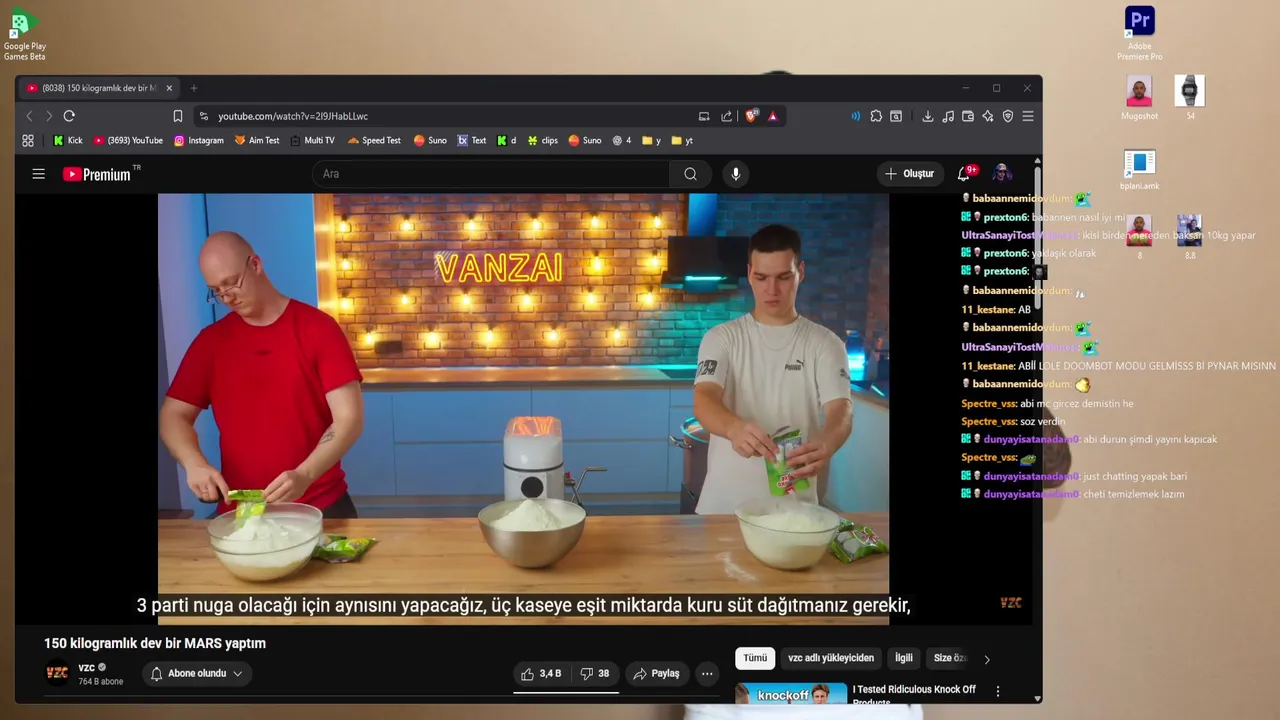Open the Brave Wallet icon
This screenshot has width=1280, height=720.
tap(968, 116)
